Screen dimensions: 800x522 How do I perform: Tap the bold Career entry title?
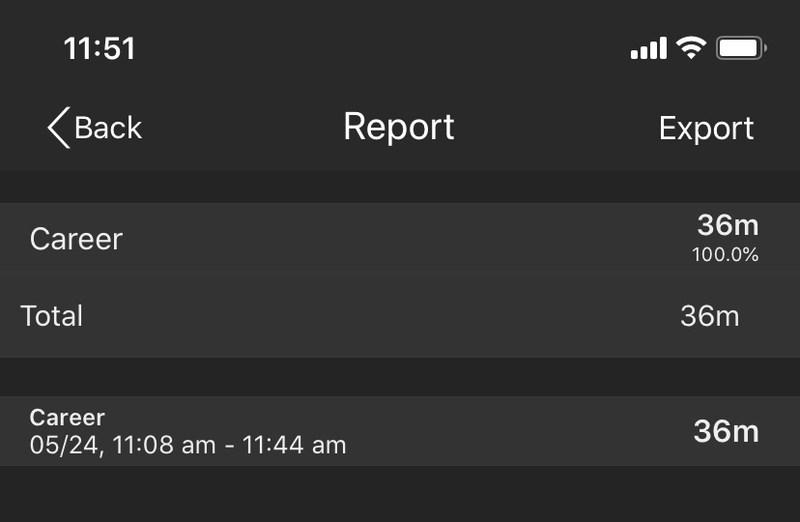(x=67, y=417)
